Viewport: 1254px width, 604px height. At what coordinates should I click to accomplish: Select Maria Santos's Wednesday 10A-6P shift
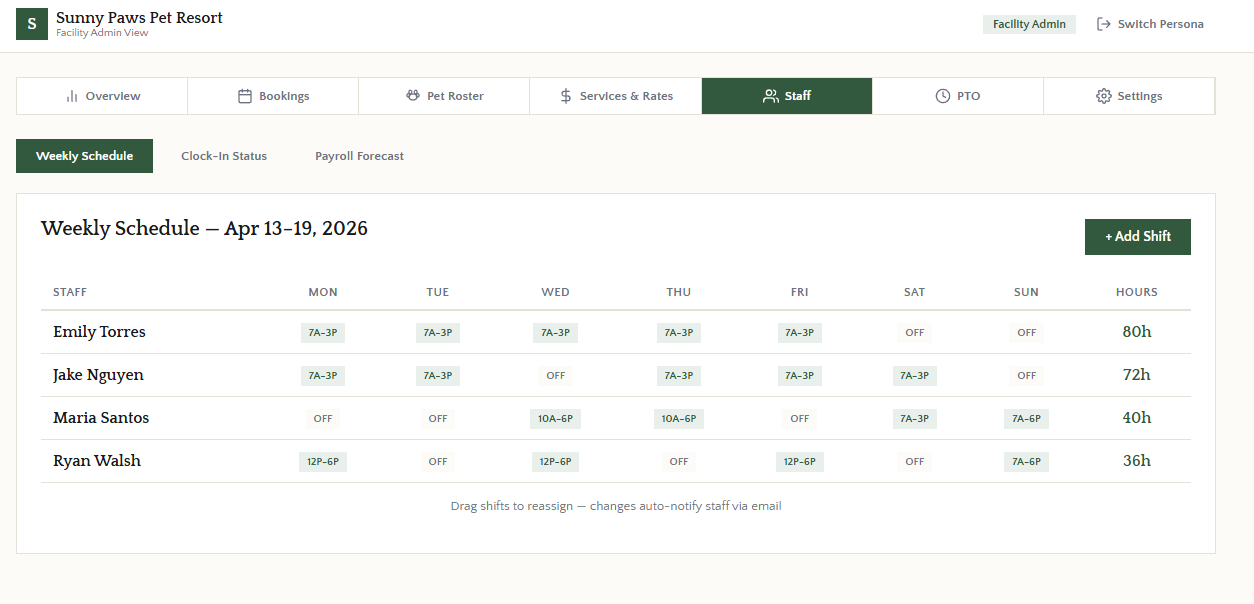coord(555,418)
